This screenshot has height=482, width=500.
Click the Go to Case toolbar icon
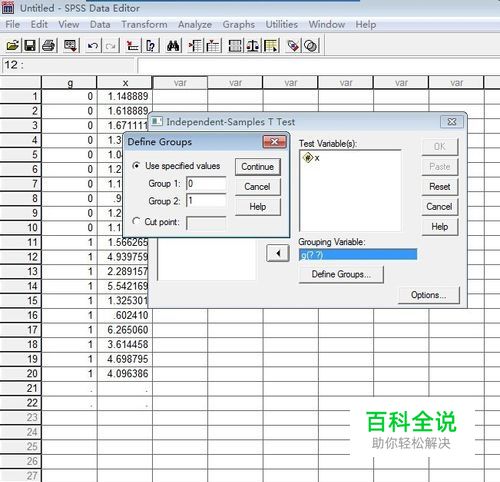pyautogui.click(x=133, y=46)
